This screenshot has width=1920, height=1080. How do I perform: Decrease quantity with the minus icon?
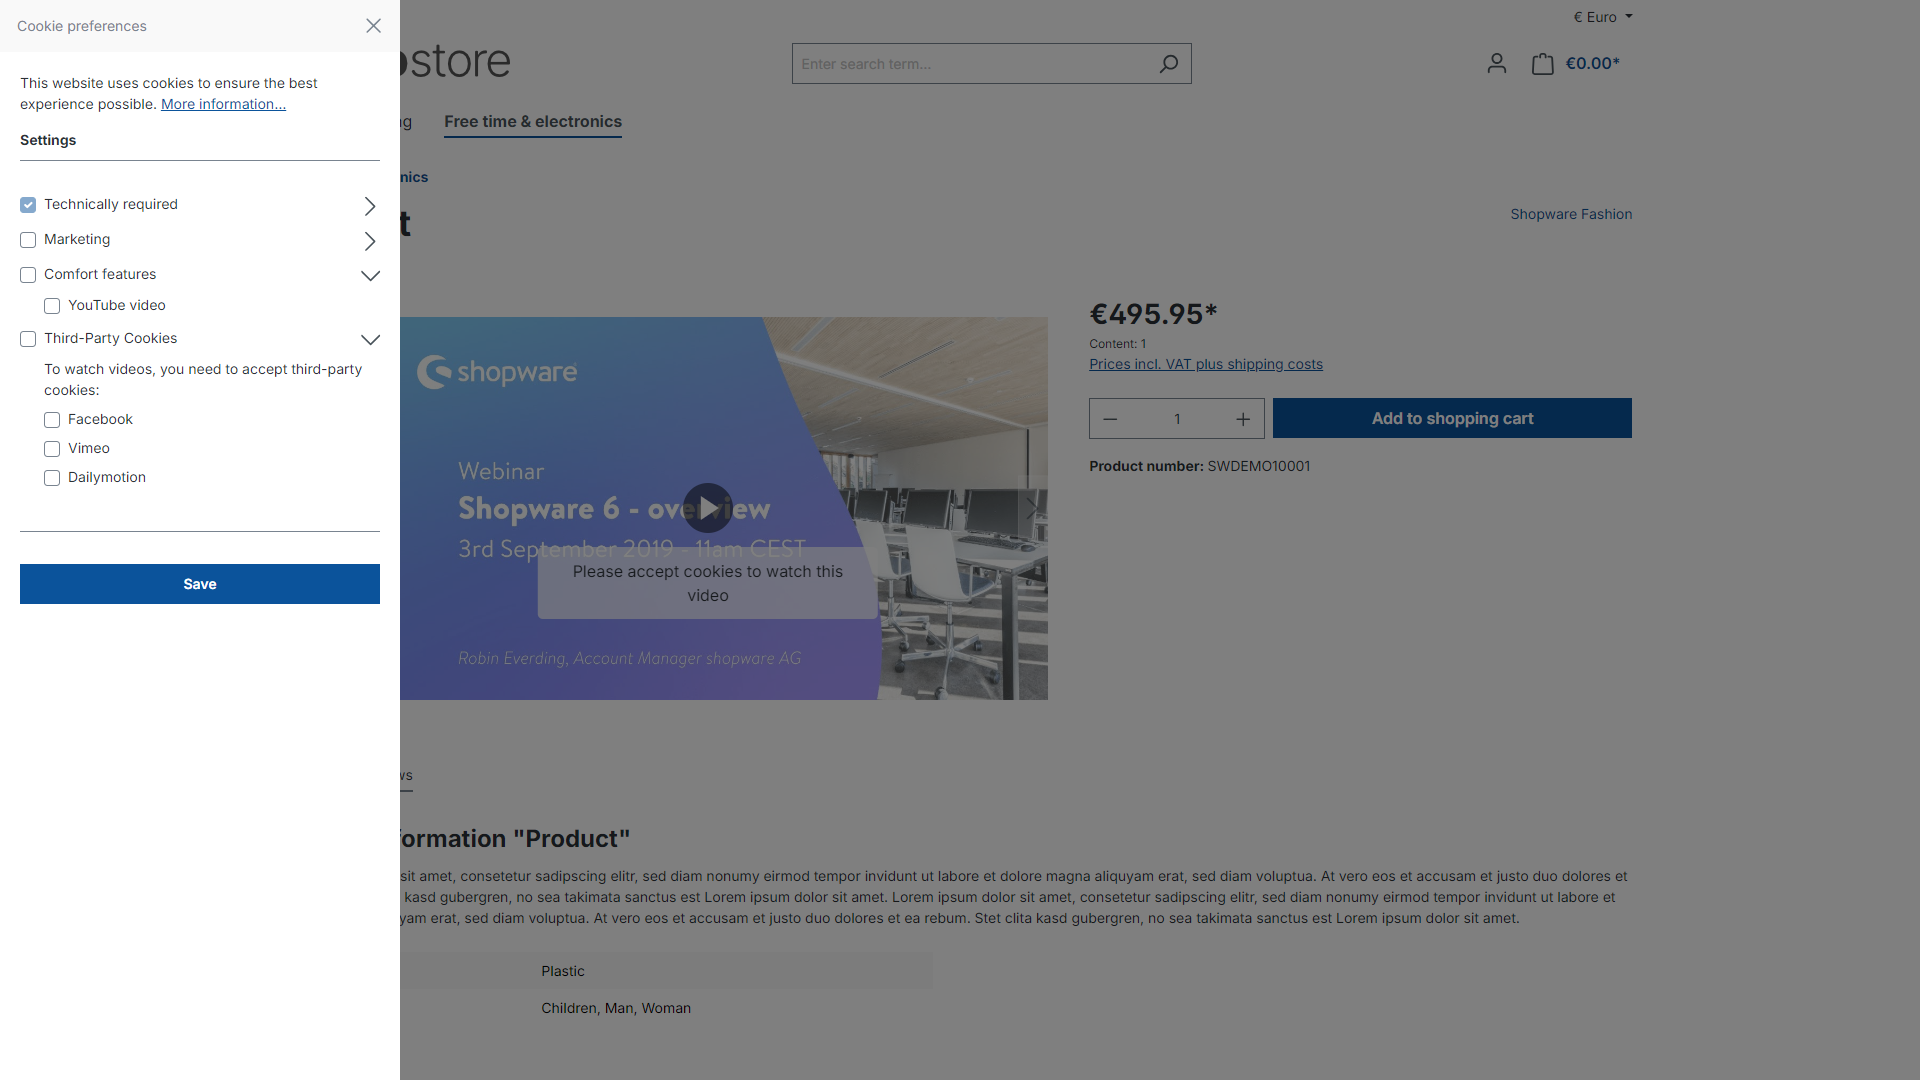pyautogui.click(x=1110, y=419)
